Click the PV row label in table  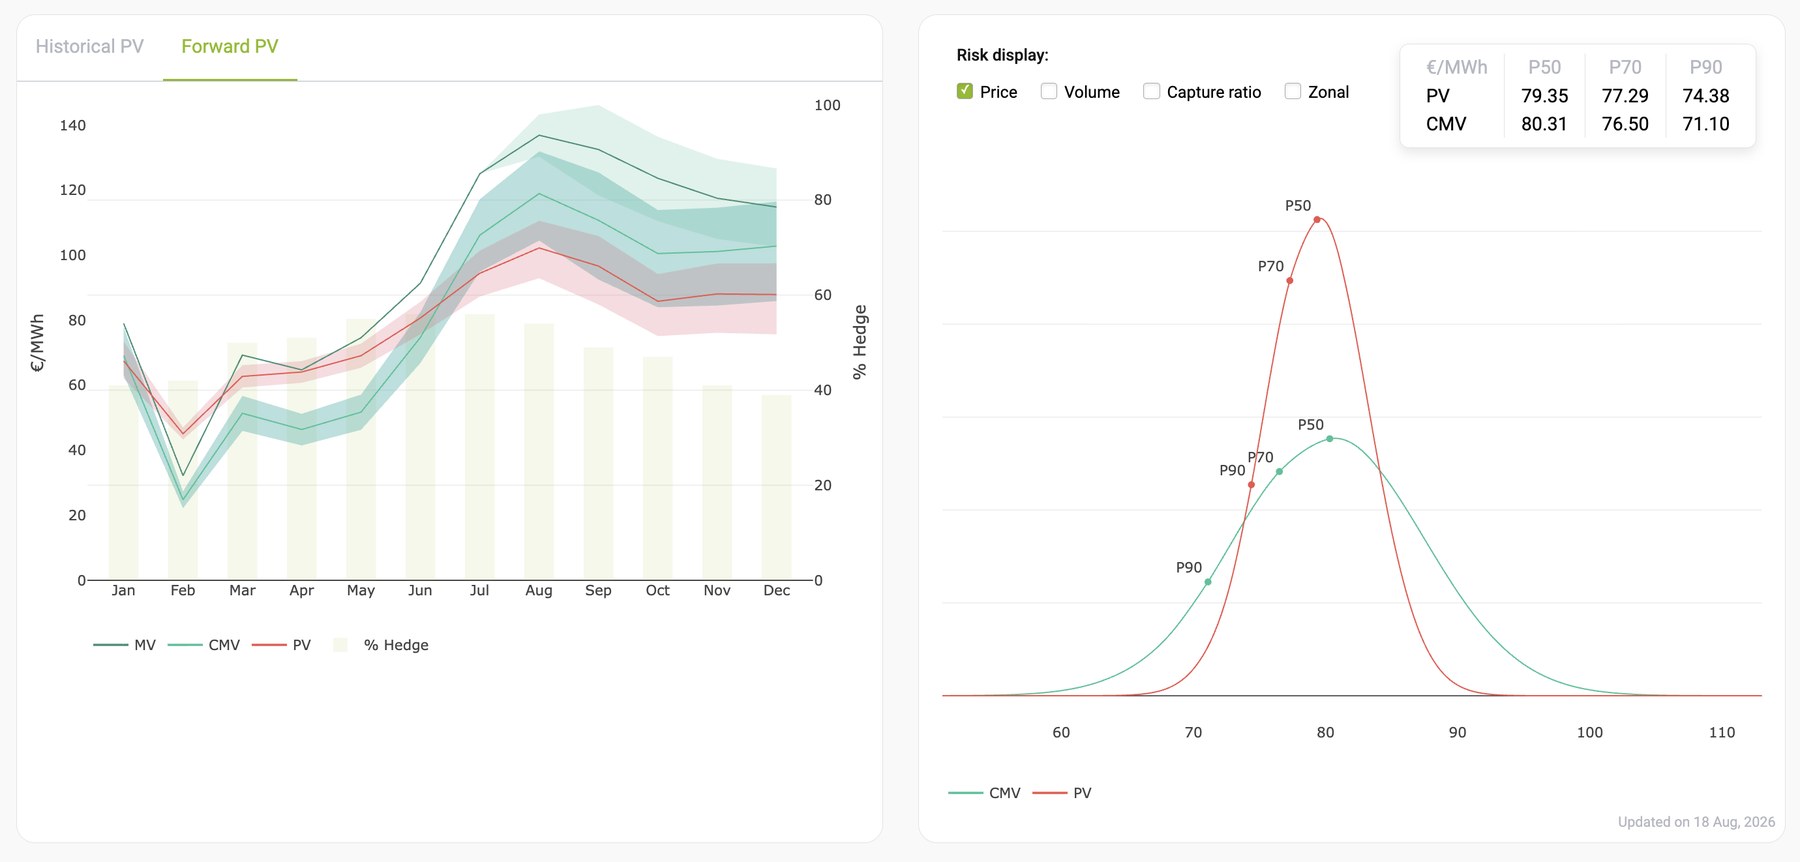pyautogui.click(x=1438, y=96)
